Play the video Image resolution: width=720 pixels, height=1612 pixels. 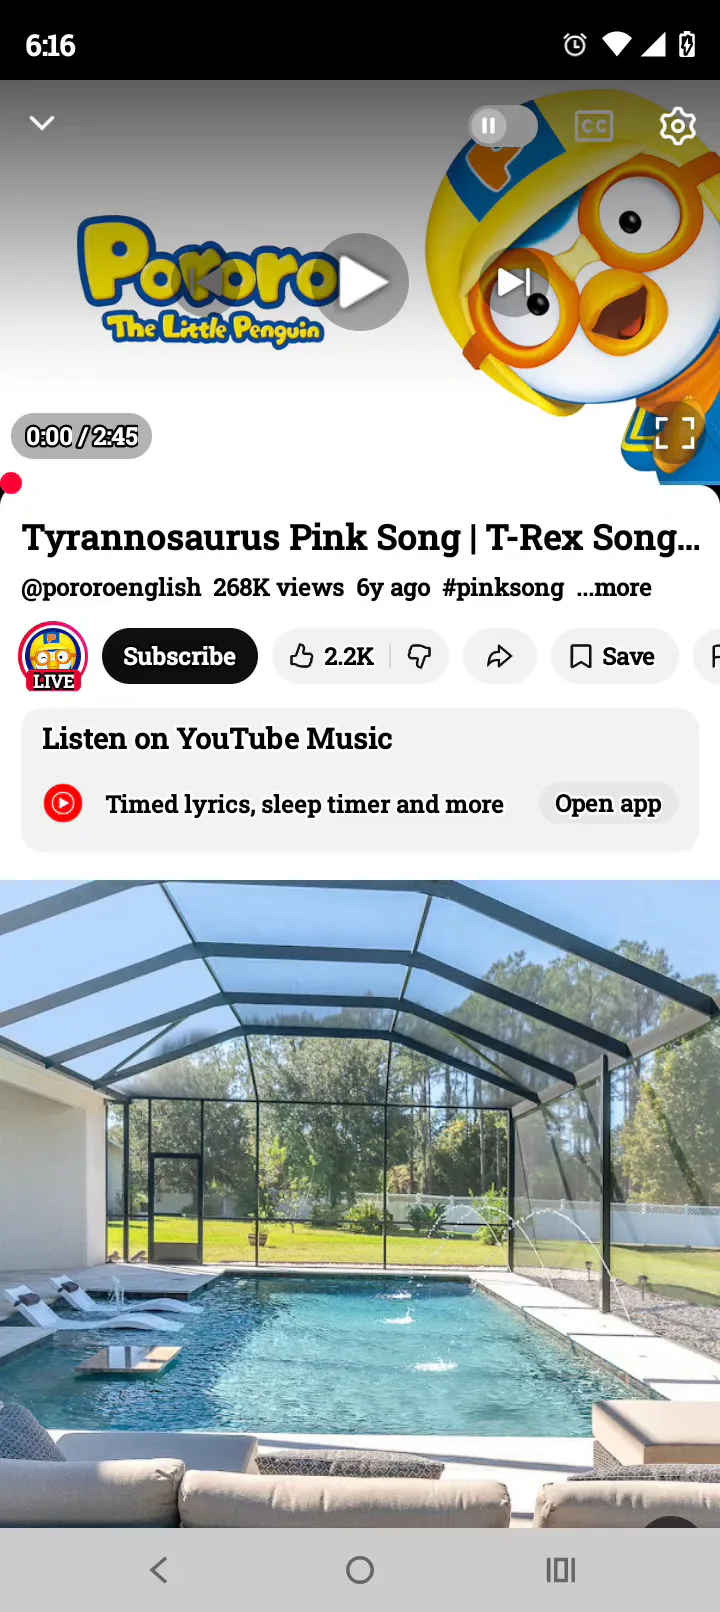point(360,282)
